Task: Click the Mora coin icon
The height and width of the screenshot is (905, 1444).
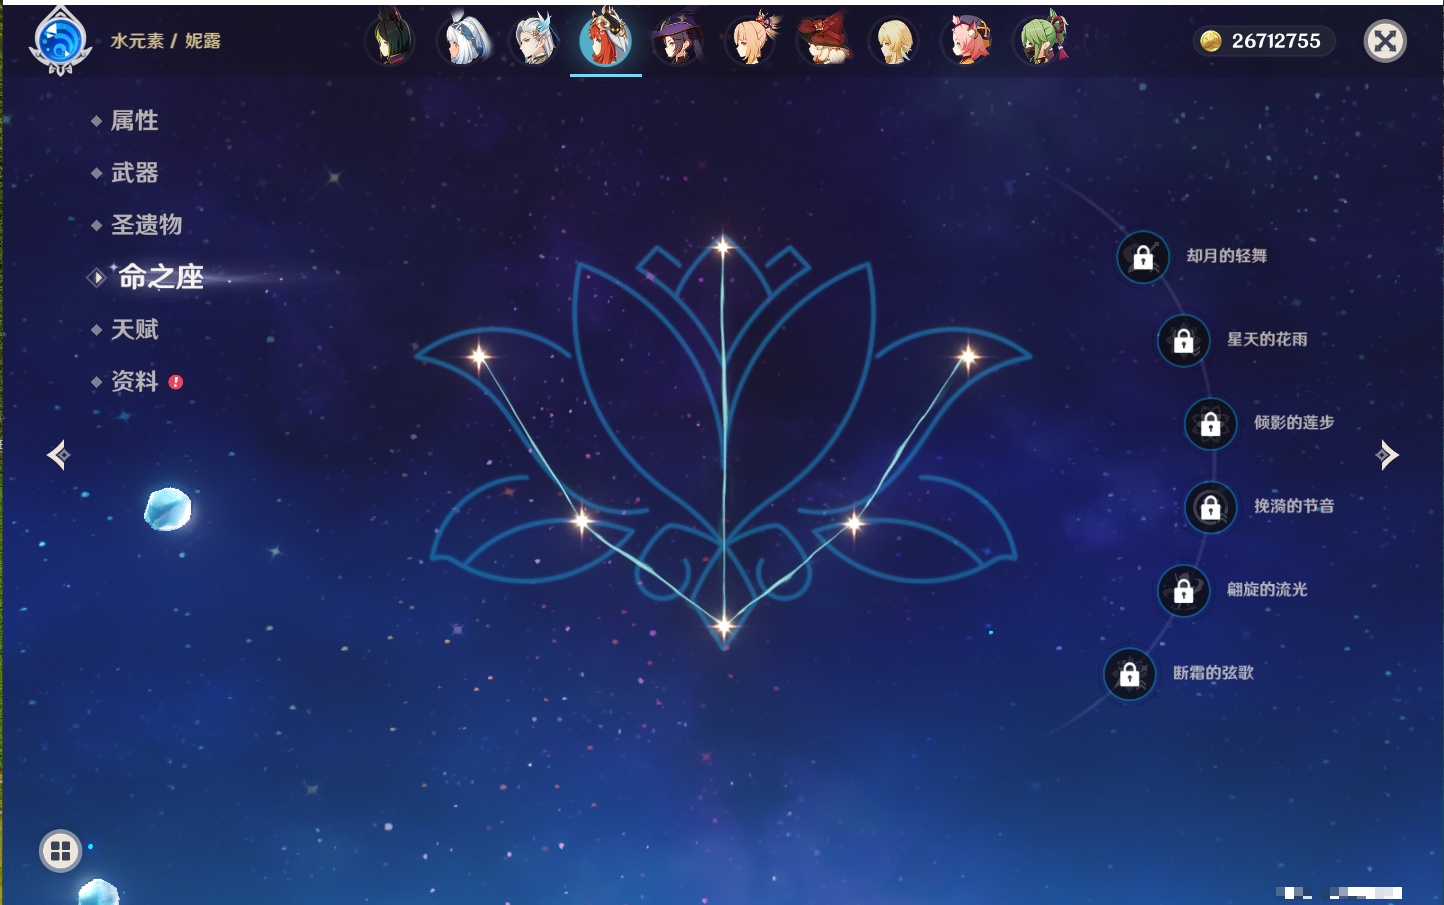Action: pyautogui.click(x=1211, y=41)
